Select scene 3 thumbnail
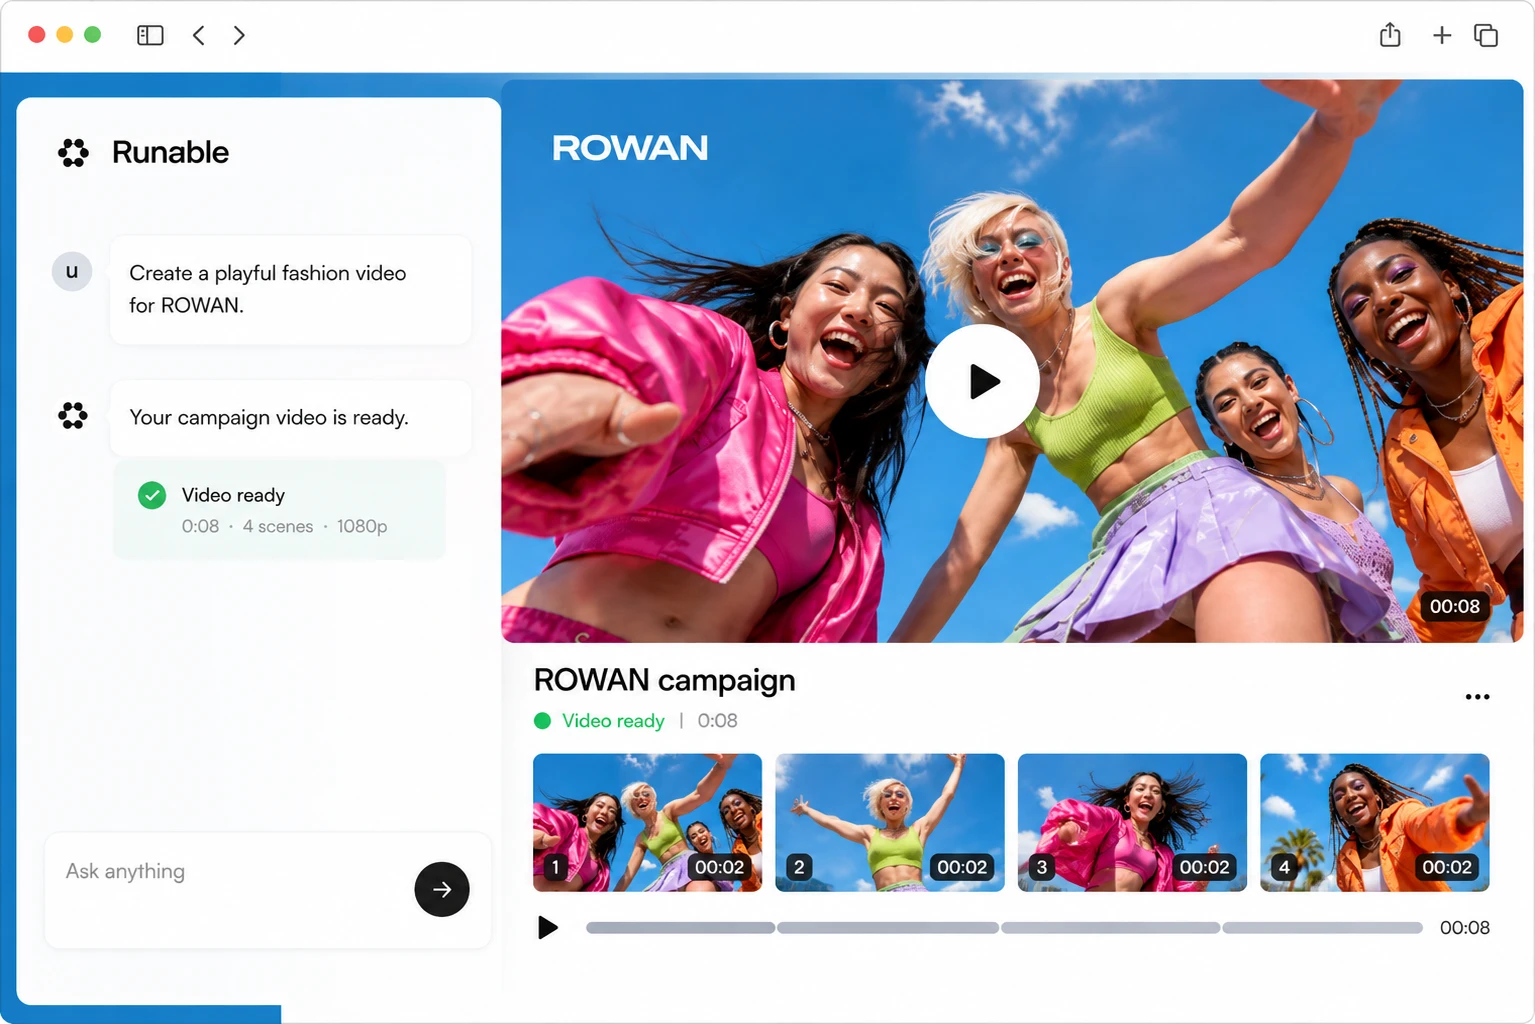Screen dimensions: 1535x1024 (x=1132, y=822)
